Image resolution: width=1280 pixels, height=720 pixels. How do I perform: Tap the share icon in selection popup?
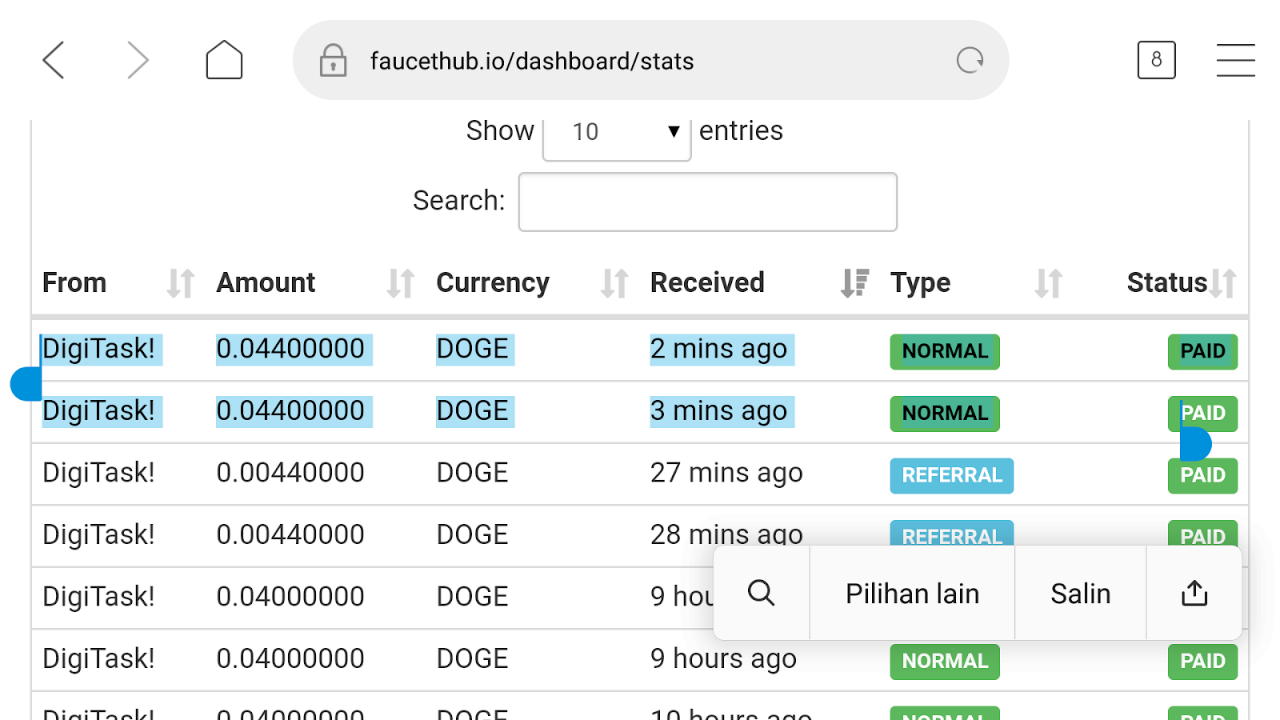(x=1194, y=593)
